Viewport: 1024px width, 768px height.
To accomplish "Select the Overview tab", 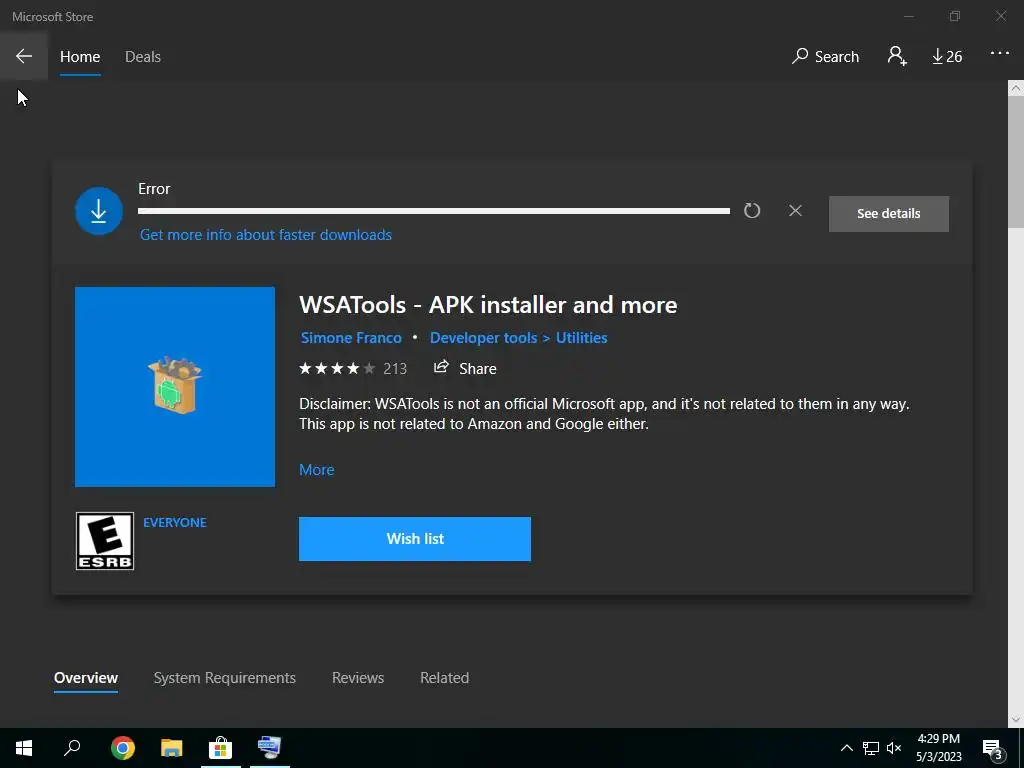I will pos(86,678).
